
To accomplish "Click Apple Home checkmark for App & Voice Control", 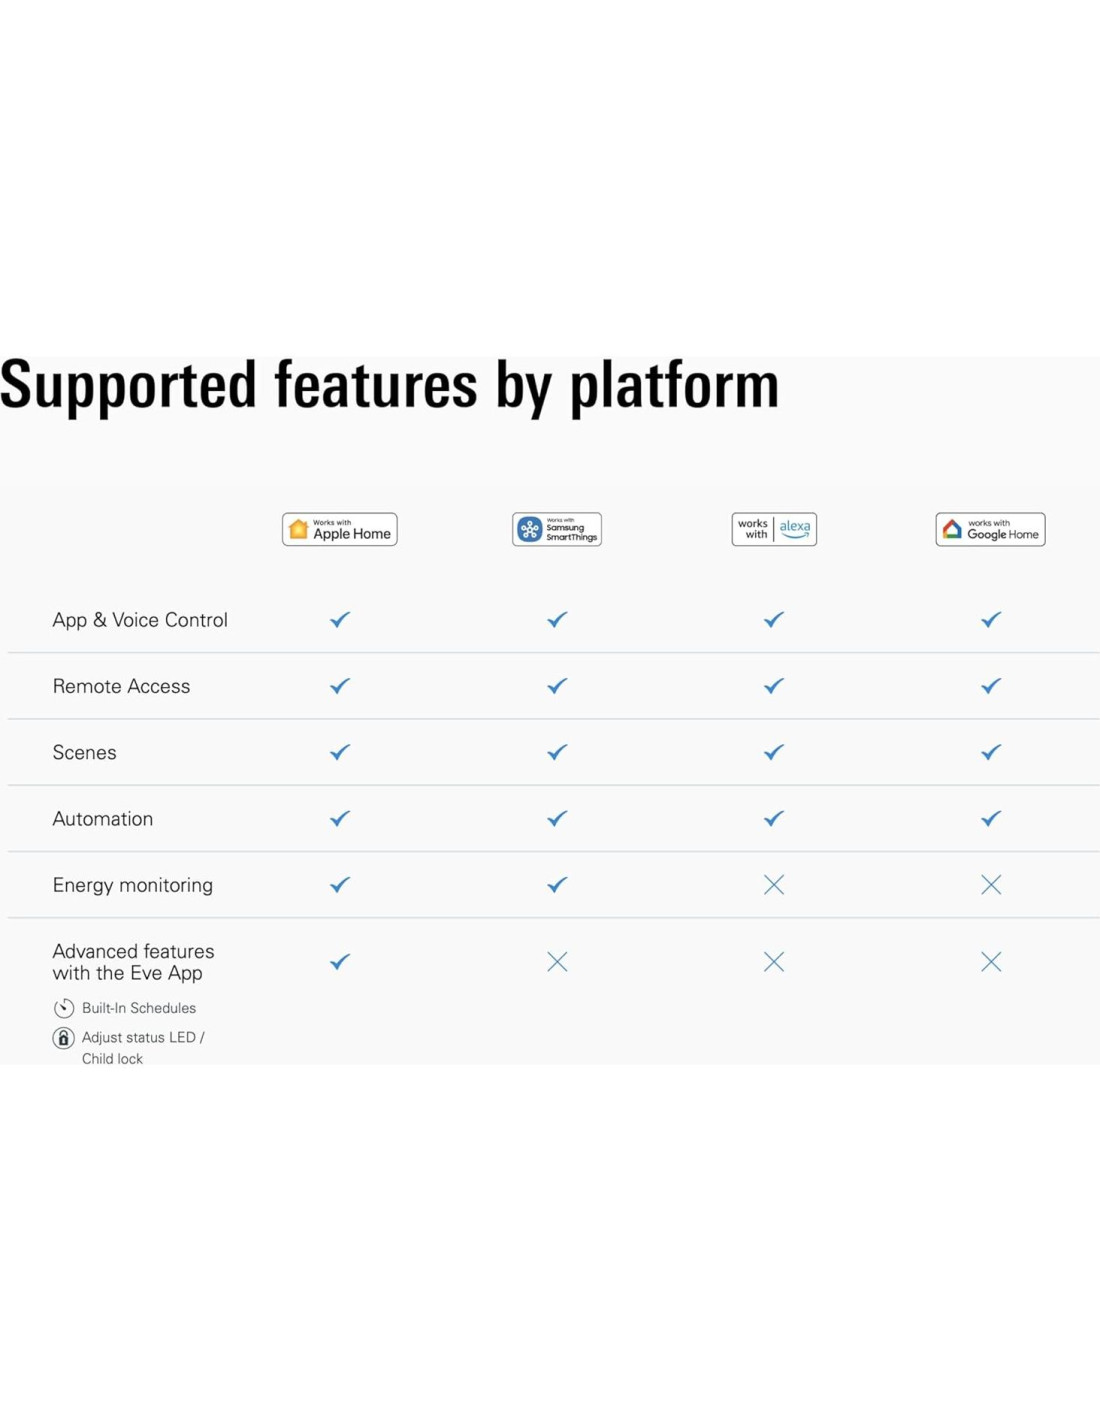I will (x=340, y=620).
